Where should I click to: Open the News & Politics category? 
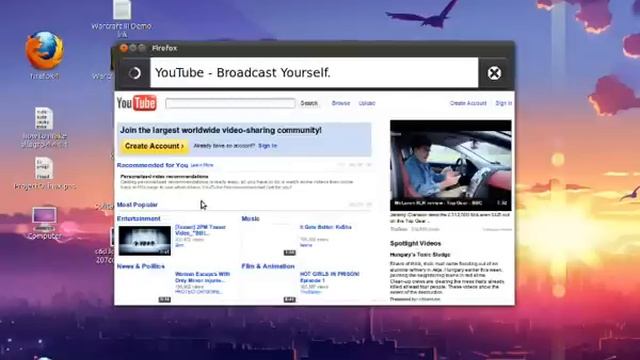click(141, 266)
